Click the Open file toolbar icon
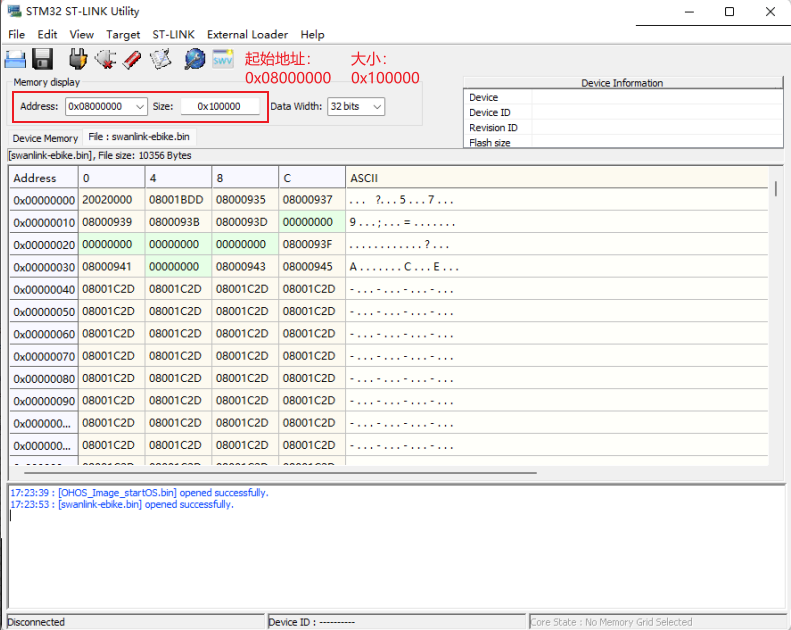This screenshot has height=630, width=791. point(16,59)
